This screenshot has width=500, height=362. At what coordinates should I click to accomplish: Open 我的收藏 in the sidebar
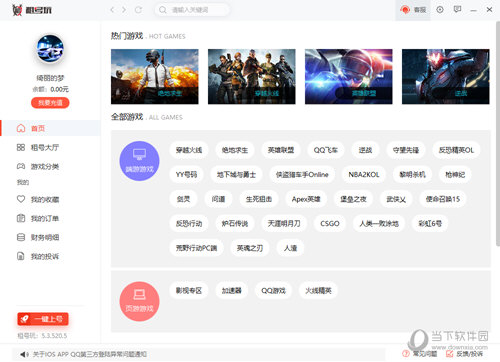pos(50,199)
